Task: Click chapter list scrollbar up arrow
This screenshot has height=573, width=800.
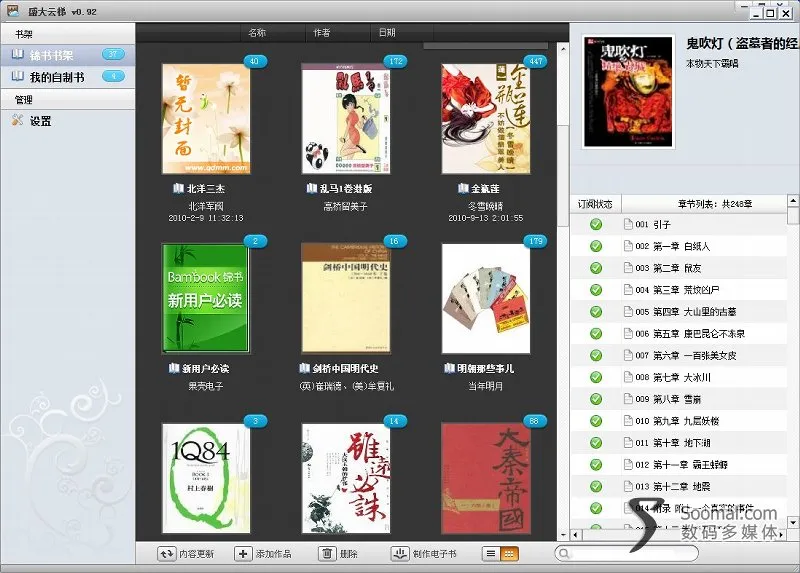Action: click(793, 201)
